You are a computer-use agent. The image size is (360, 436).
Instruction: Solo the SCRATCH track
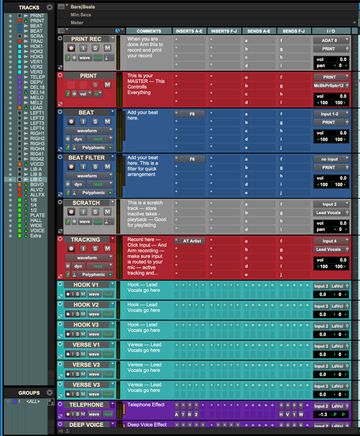coord(95,212)
